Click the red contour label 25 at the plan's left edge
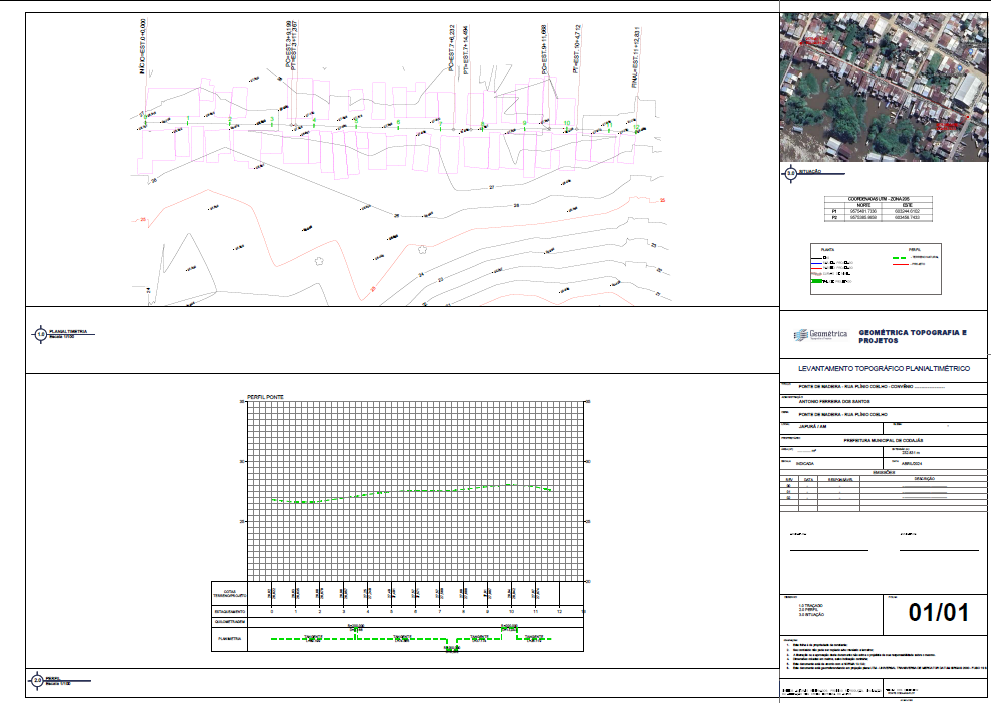This screenshot has width=991, height=703. pyautogui.click(x=143, y=219)
